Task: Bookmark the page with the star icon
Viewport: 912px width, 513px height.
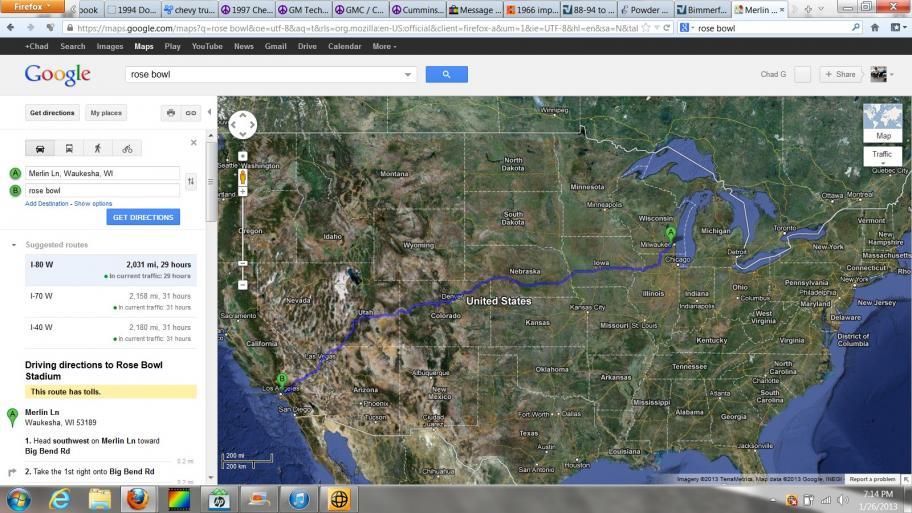Action: [646, 27]
